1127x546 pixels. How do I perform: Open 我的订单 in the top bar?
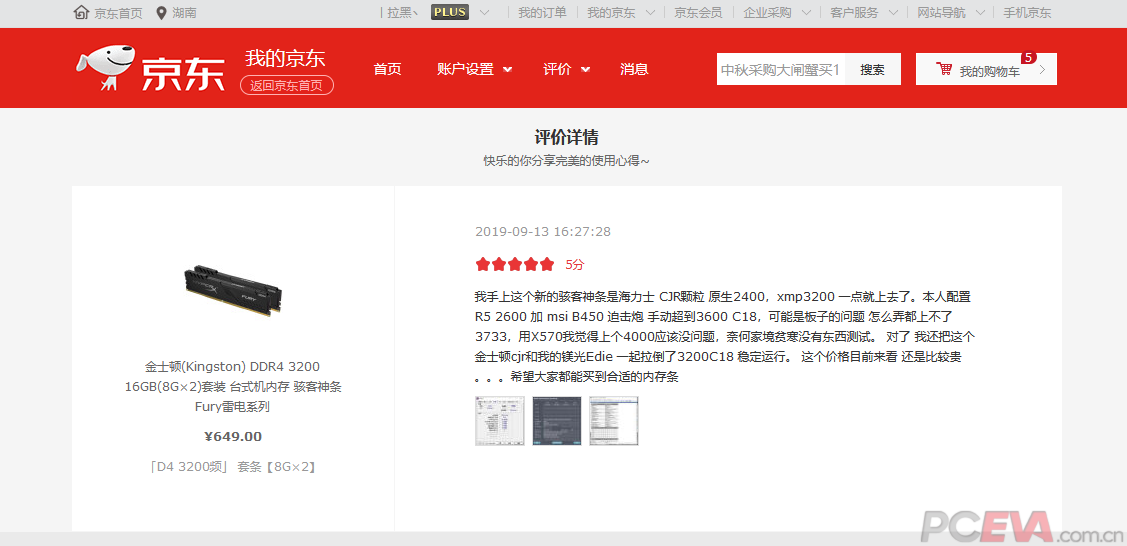(542, 13)
